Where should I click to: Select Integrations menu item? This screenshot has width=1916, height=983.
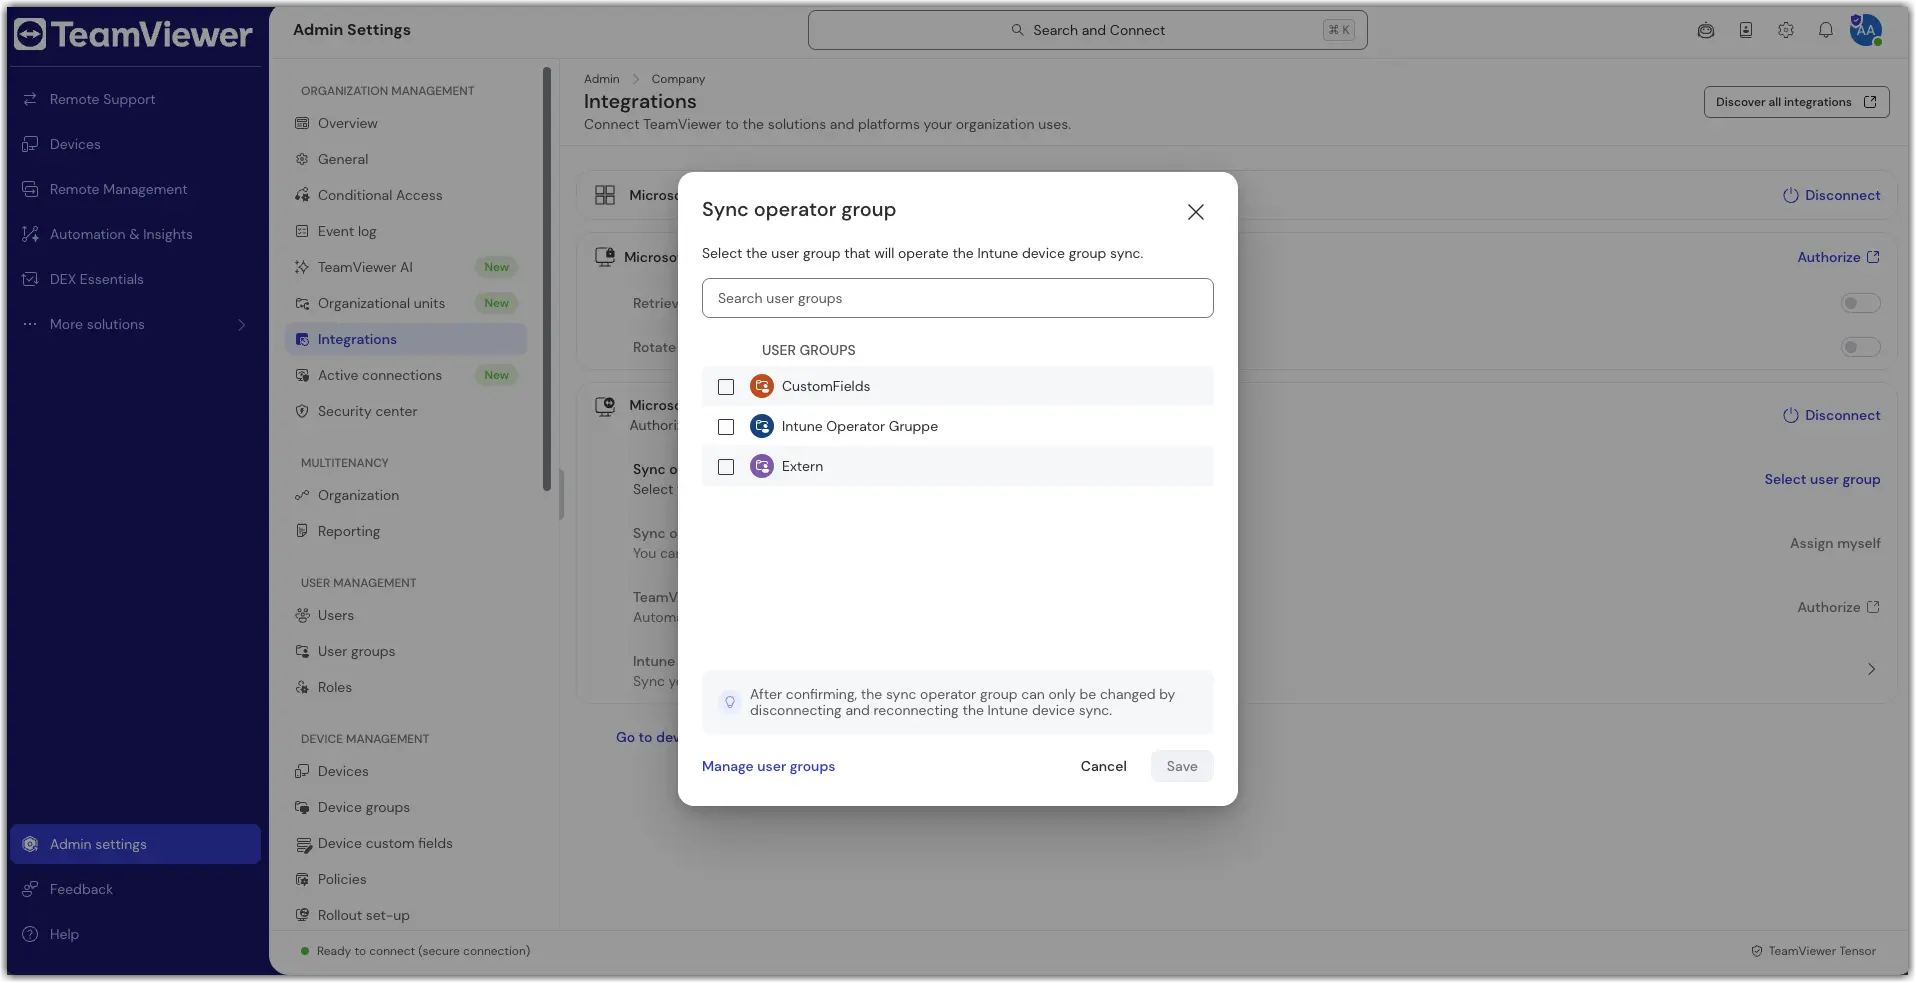(x=406, y=339)
